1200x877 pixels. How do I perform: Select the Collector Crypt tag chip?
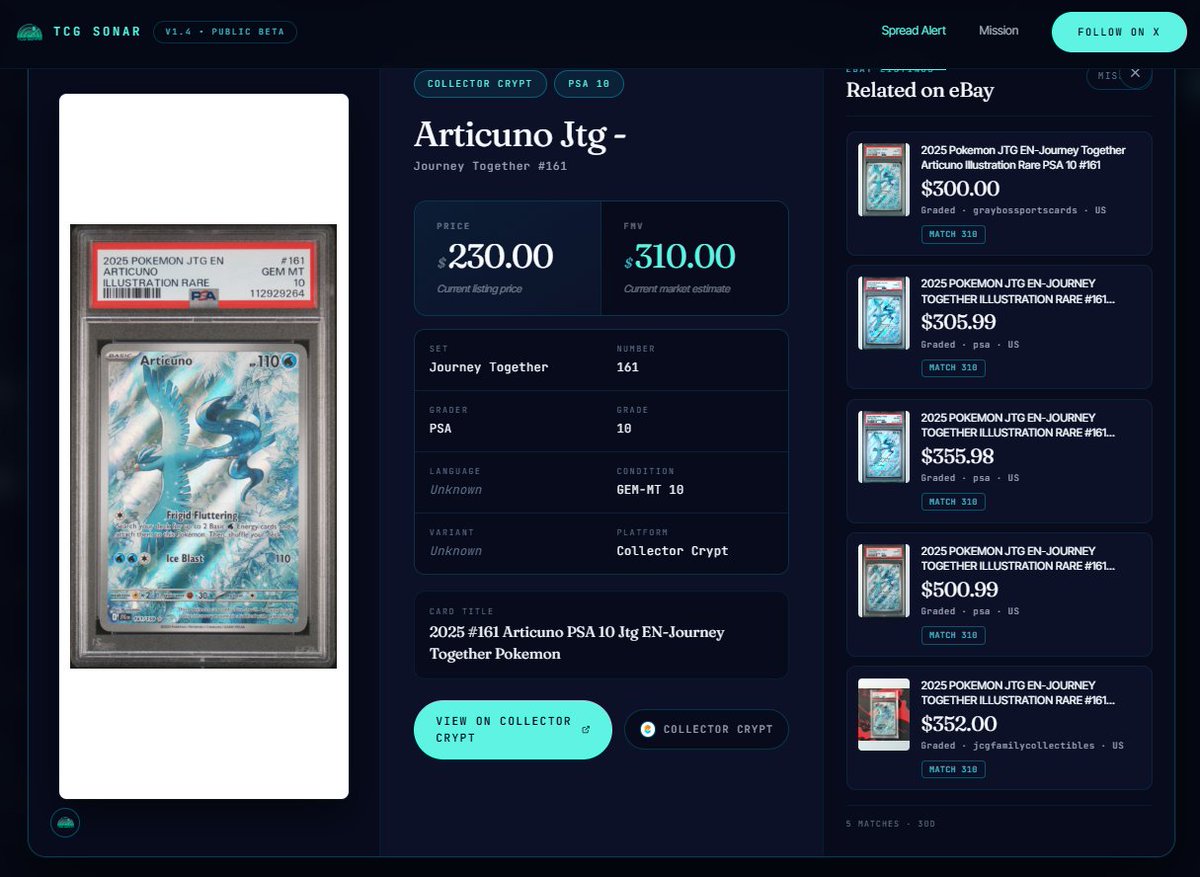(x=480, y=84)
